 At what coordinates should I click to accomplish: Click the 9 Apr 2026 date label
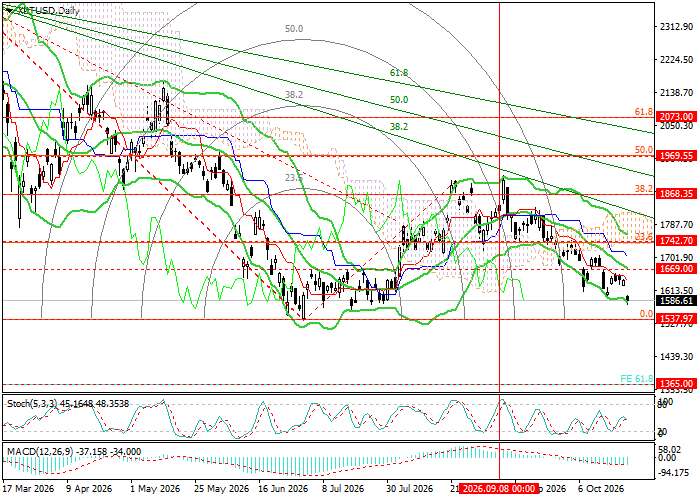(89, 489)
